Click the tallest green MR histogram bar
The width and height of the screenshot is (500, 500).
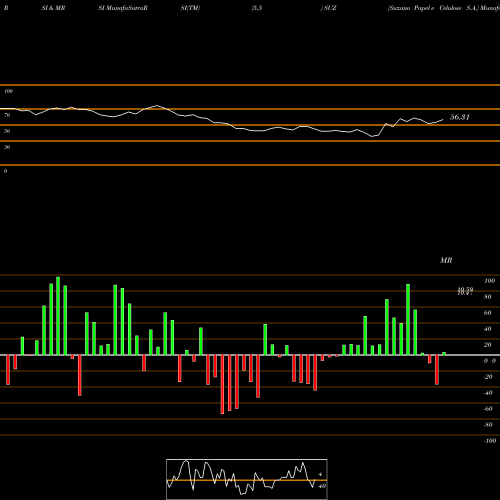pyautogui.click(x=58, y=316)
